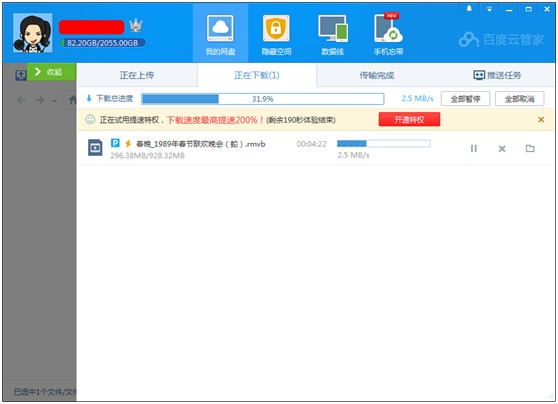558x404 pixels.
Task: Dismiss the speed trial notice banner
Action: coord(541,120)
